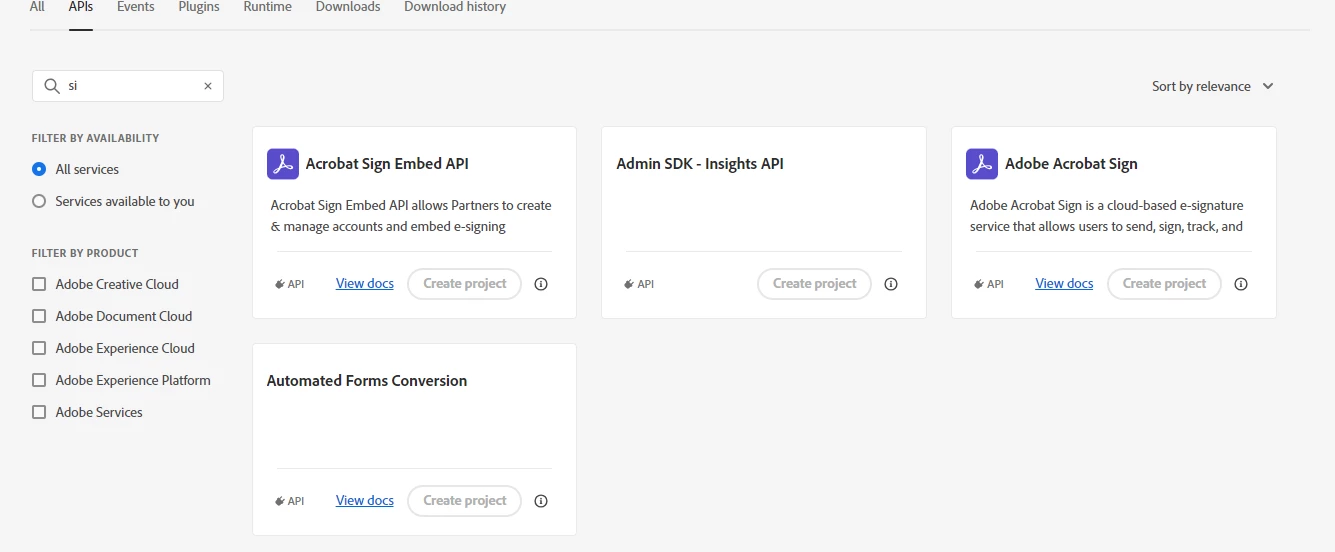Open the Acrobat Sign Embed API card title

point(387,164)
